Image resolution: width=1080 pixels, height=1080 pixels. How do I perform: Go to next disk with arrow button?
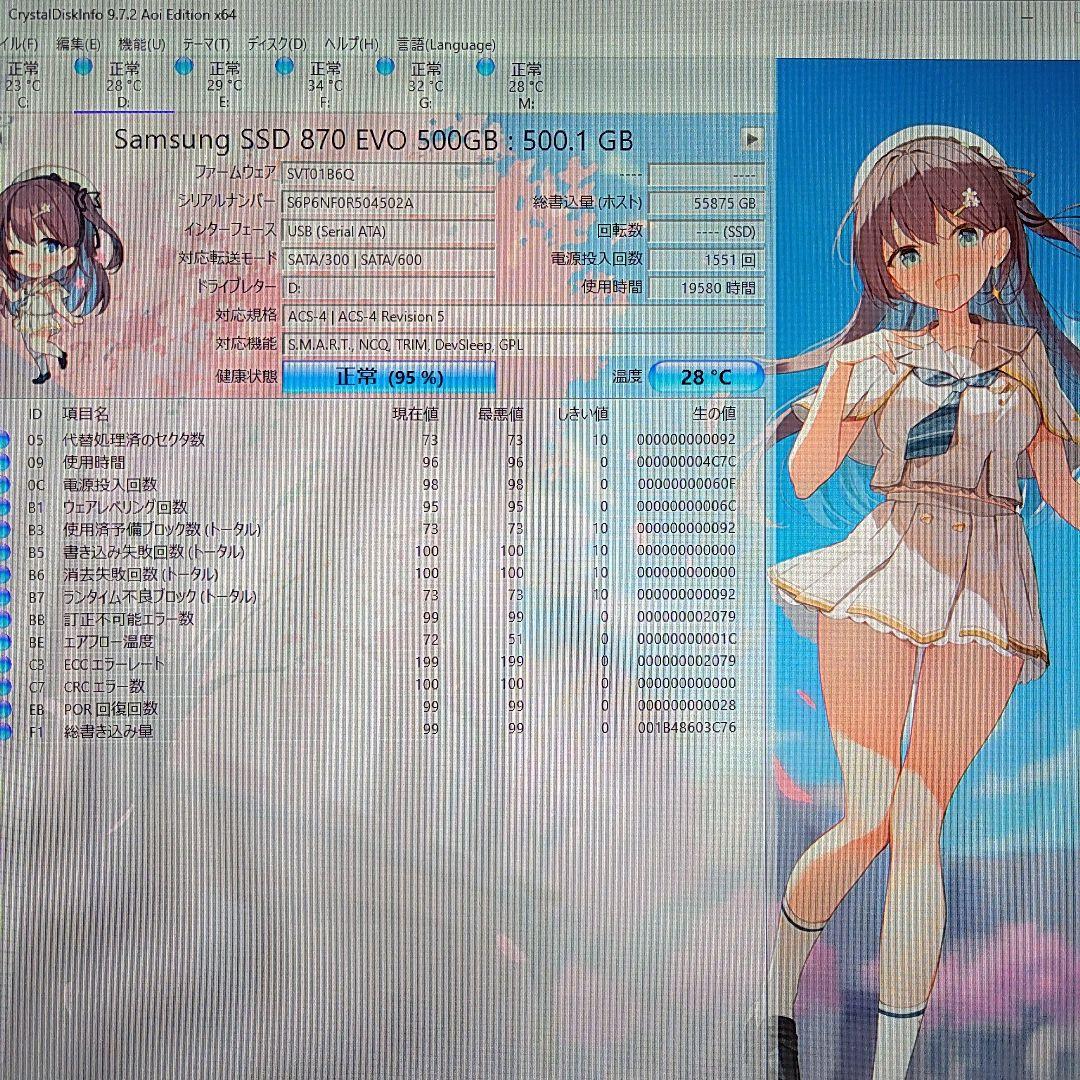752,139
